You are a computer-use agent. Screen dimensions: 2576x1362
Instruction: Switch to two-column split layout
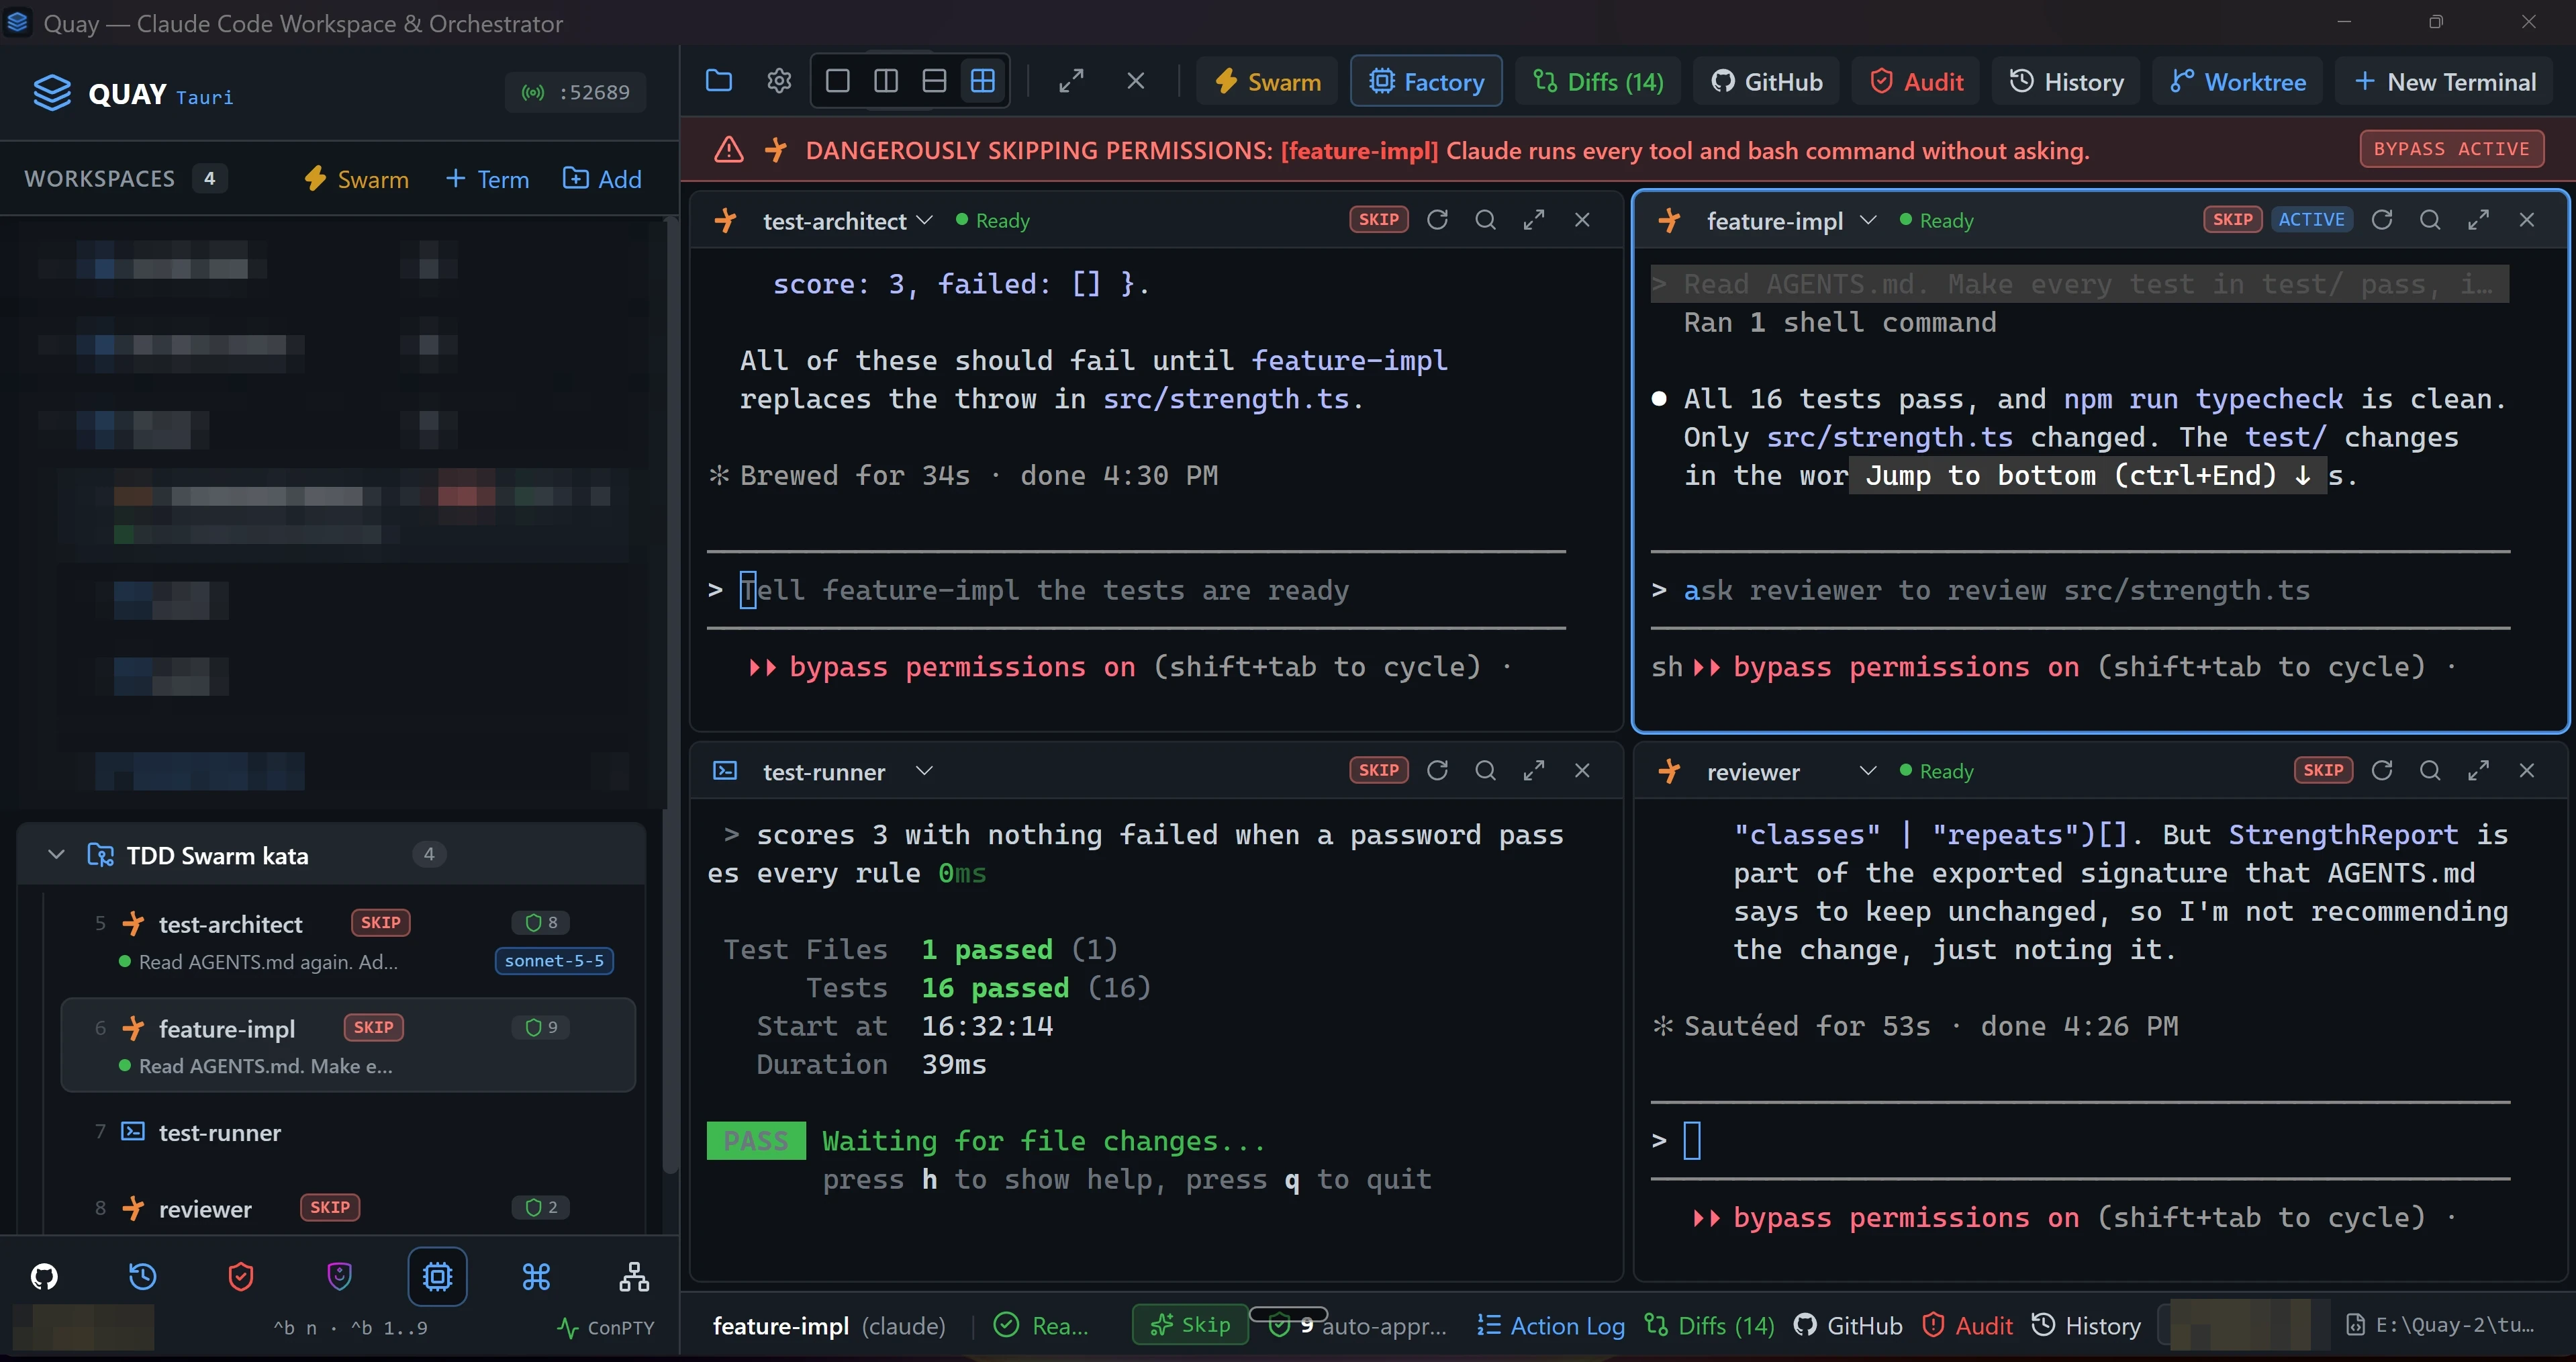pyautogui.click(x=886, y=81)
